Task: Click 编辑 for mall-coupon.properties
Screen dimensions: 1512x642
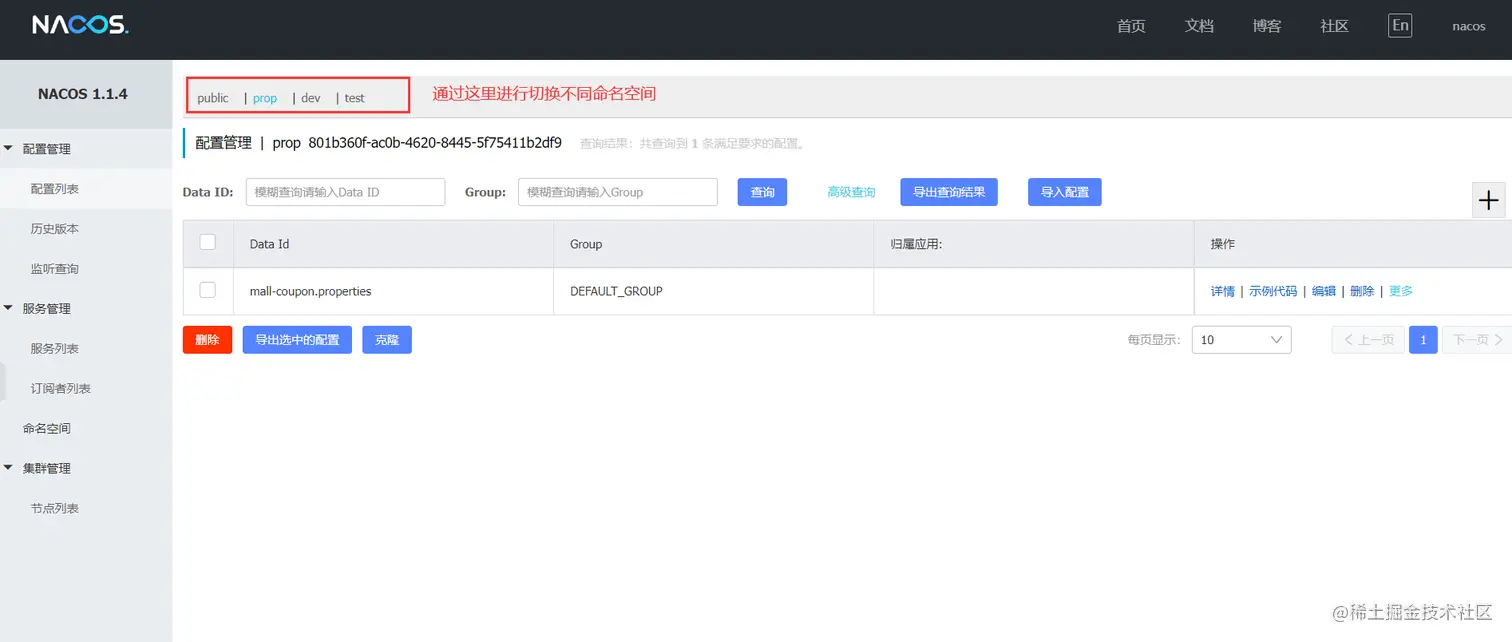Action: 1324,291
